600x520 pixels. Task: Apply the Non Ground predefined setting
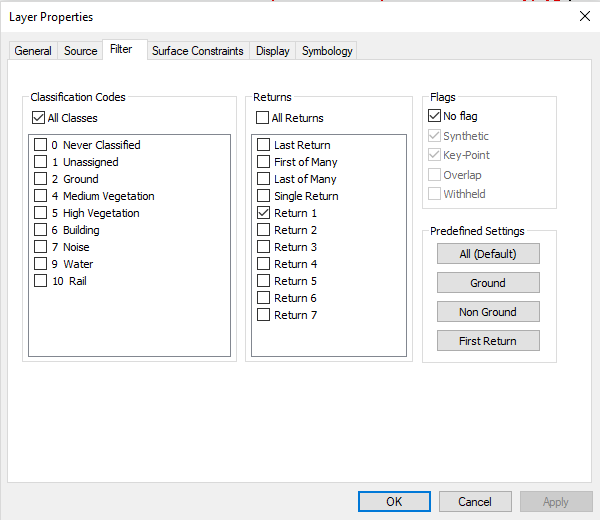tap(488, 312)
